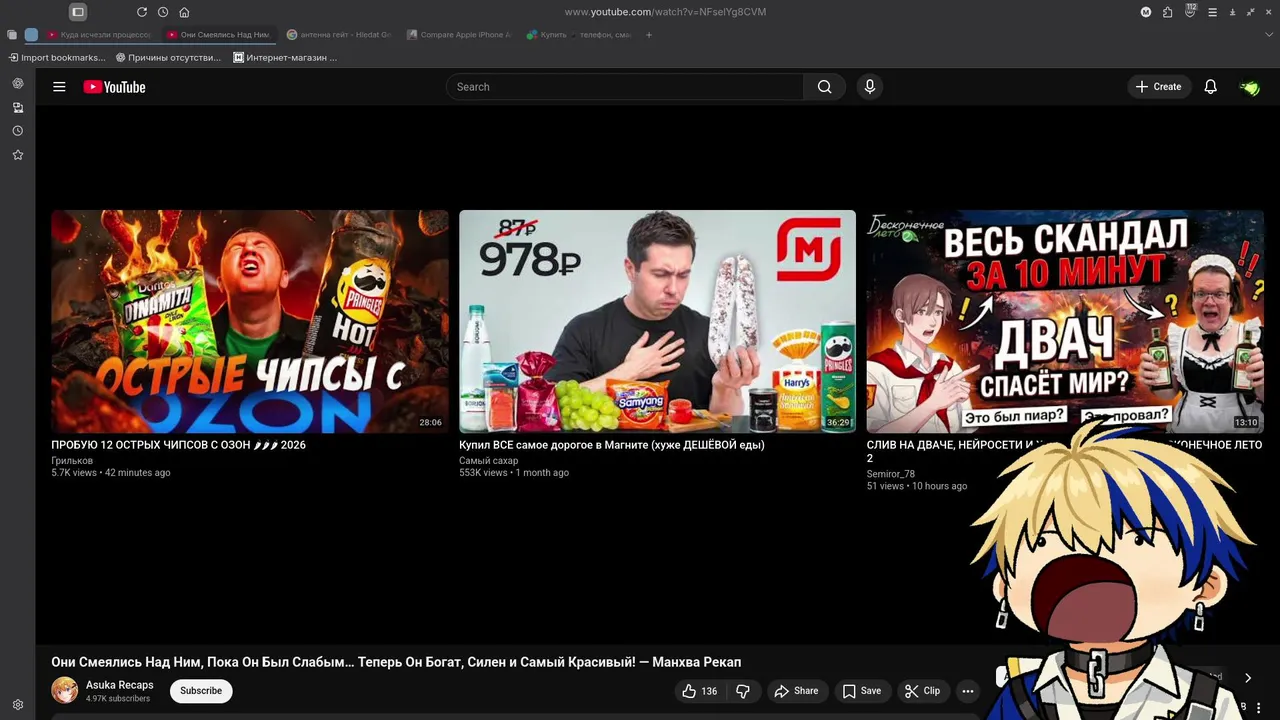Exit fullscreen with the inward arrows icon
The width and height of the screenshot is (1280, 720).
pos(1250,12)
